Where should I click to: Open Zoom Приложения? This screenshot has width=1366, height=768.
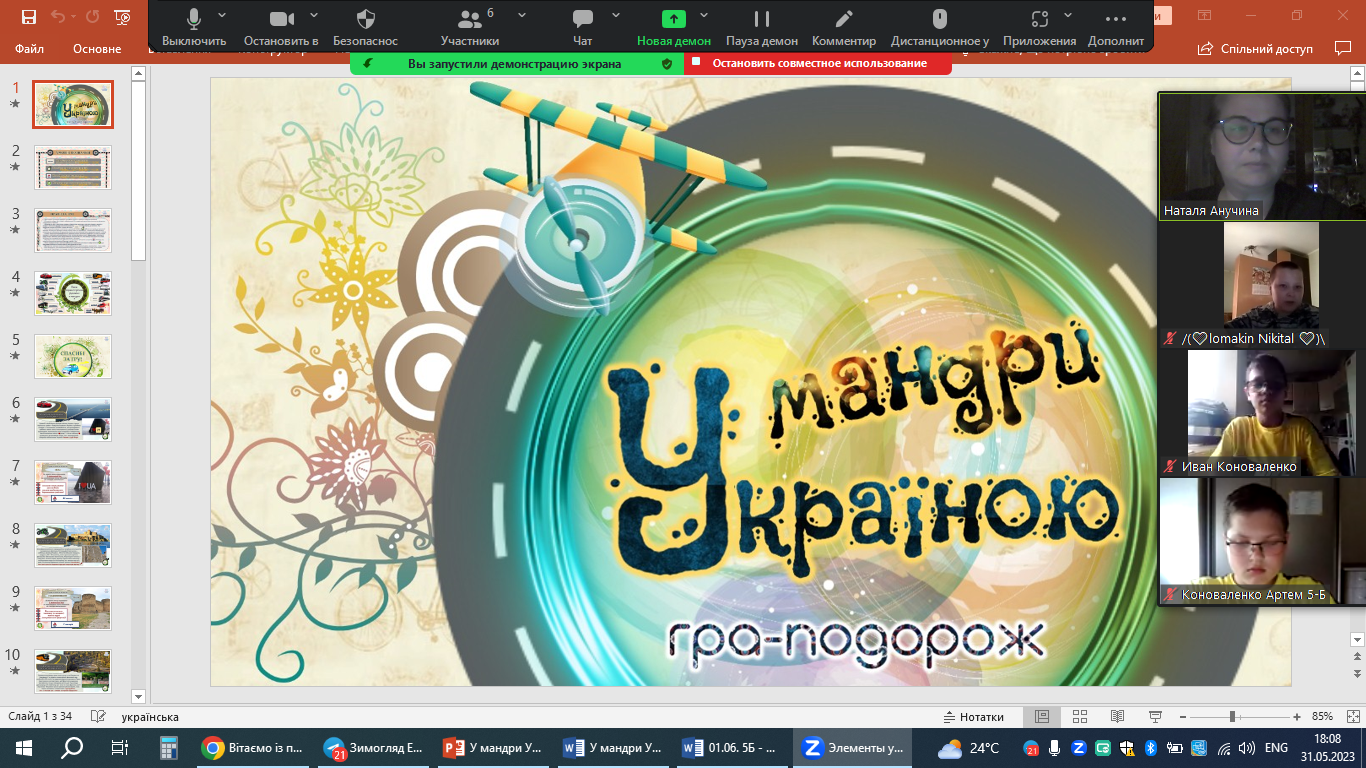click(1040, 27)
